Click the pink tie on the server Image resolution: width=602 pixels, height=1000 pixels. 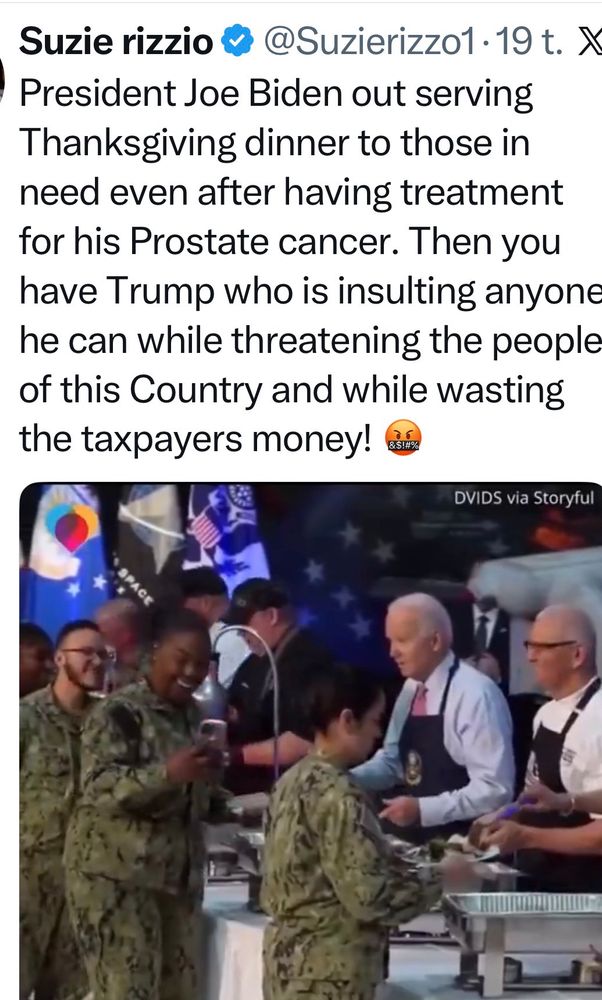(419, 699)
